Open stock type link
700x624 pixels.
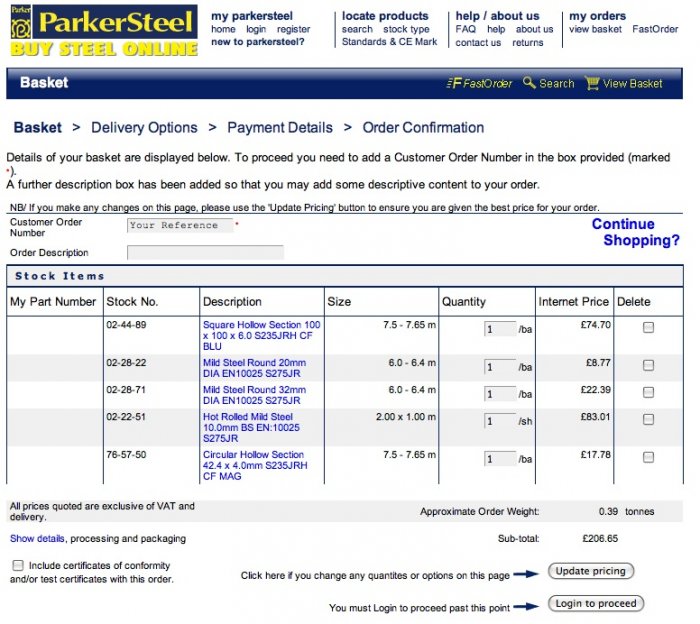tap(406, 29)
